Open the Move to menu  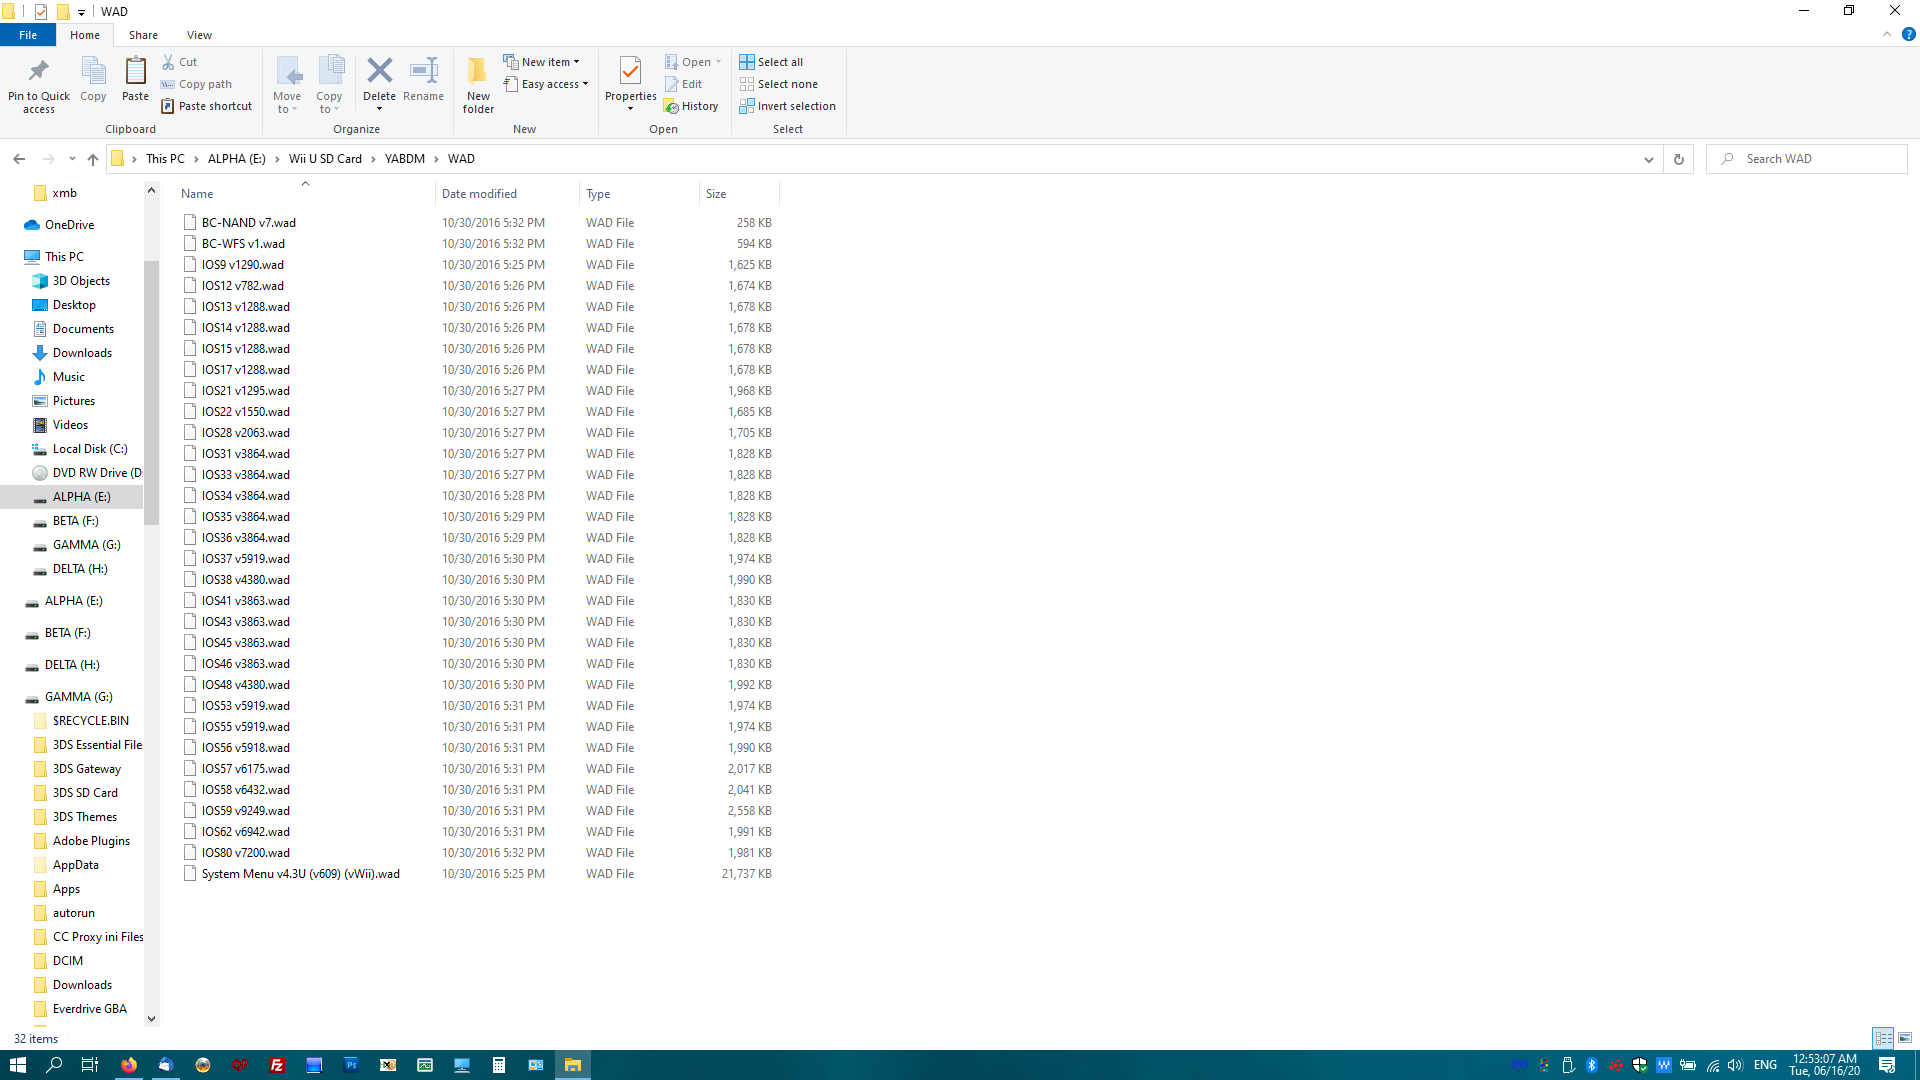(x=287, y=84)
